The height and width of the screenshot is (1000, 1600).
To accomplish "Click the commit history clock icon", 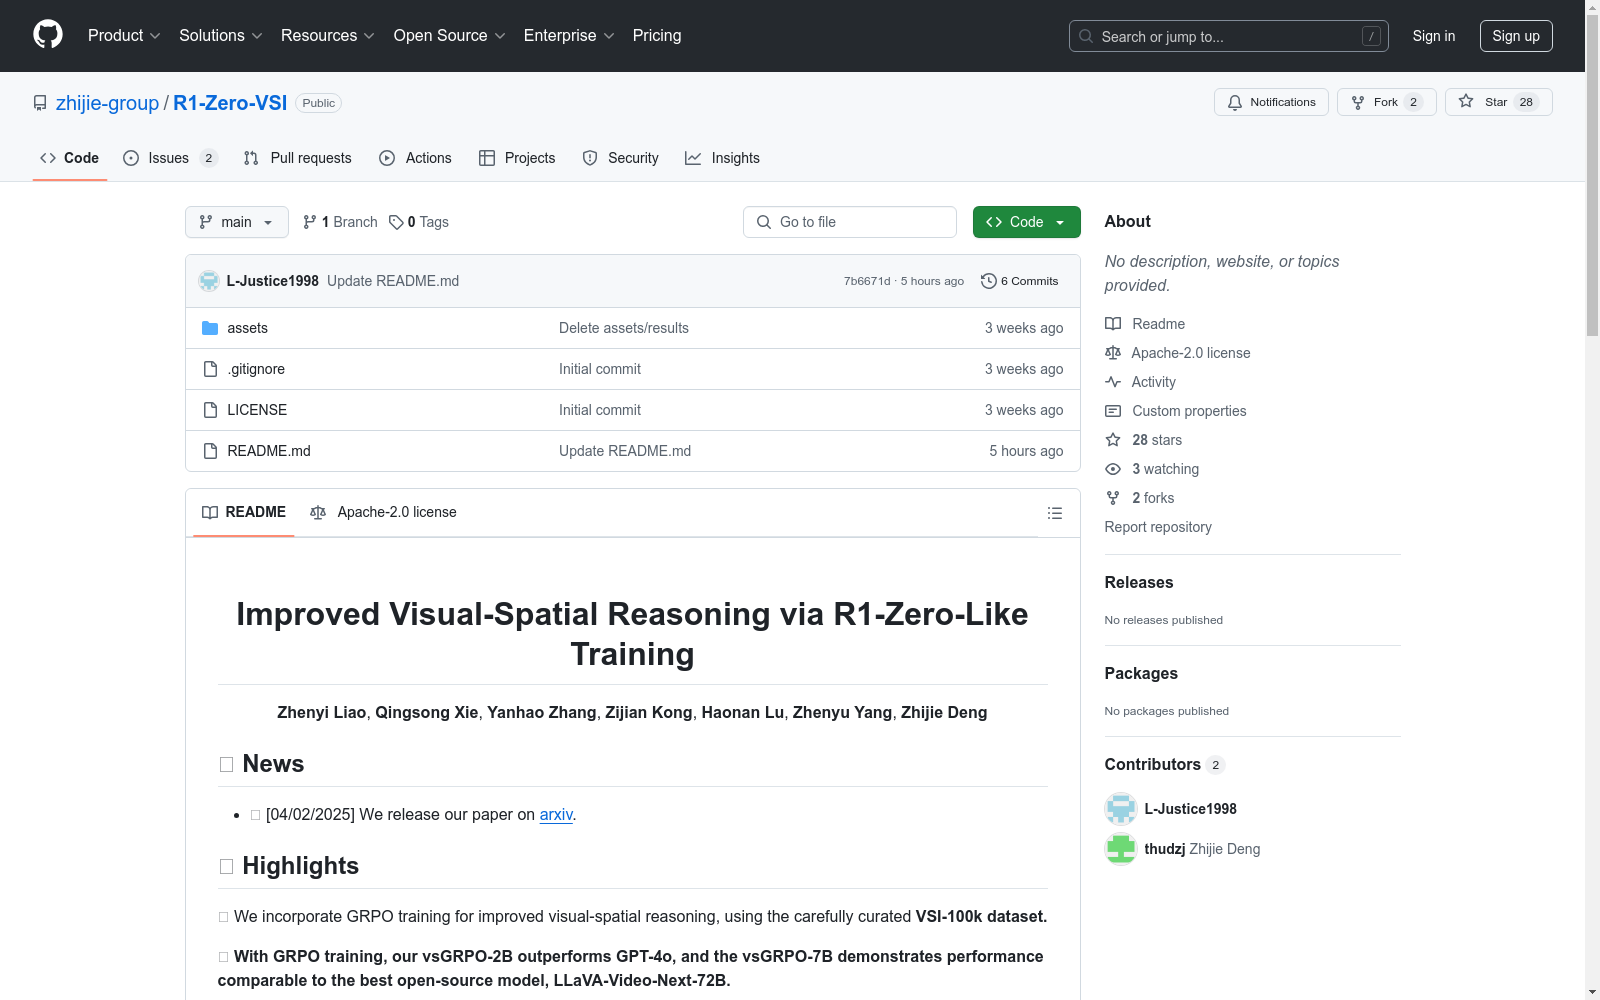I will (989, 281).
